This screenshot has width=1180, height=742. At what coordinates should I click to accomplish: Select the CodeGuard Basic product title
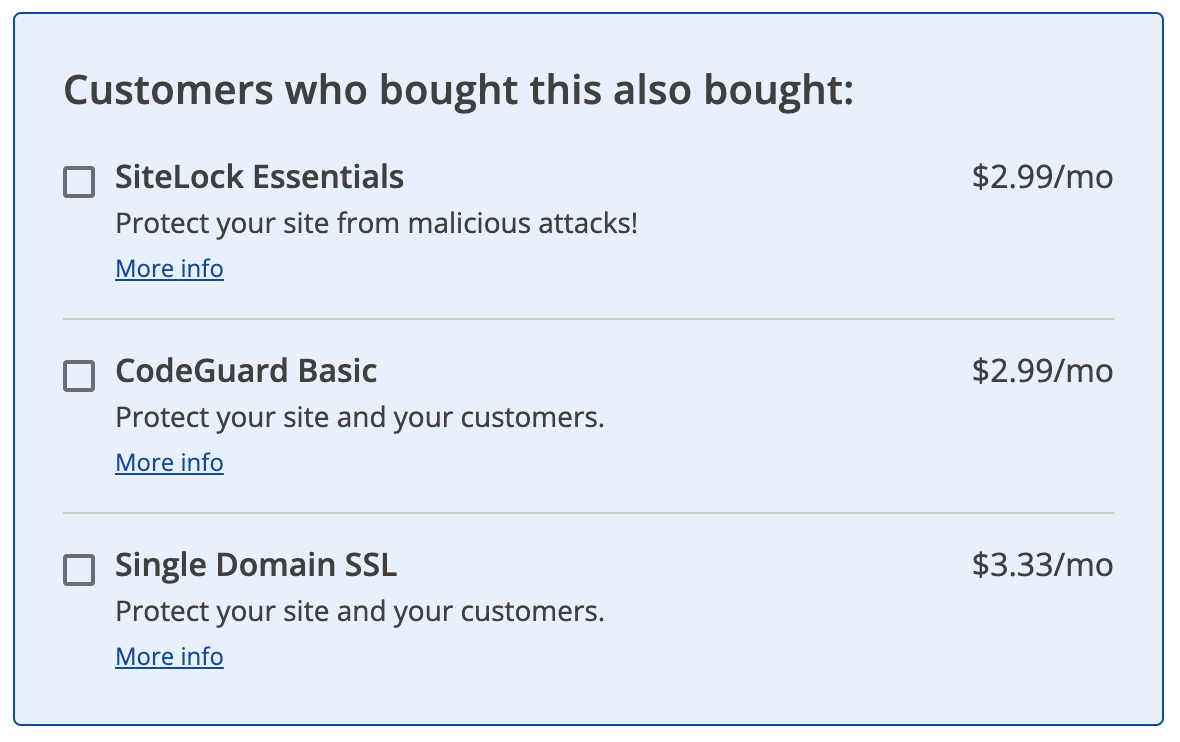click(246, 371)
